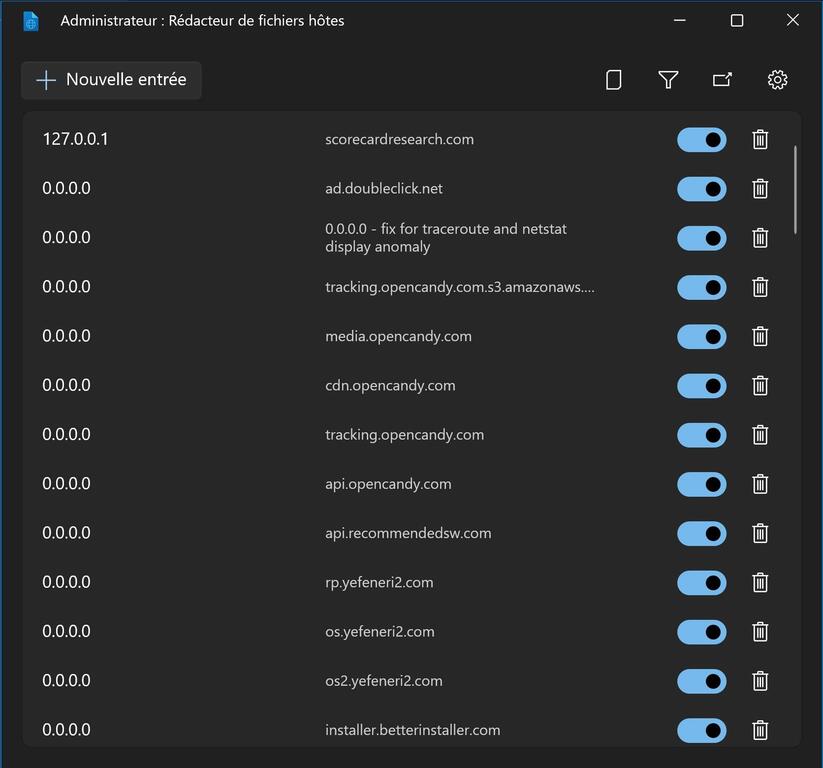Open the filter funnel icon
The image size is (823, 768).
[668, 80]
